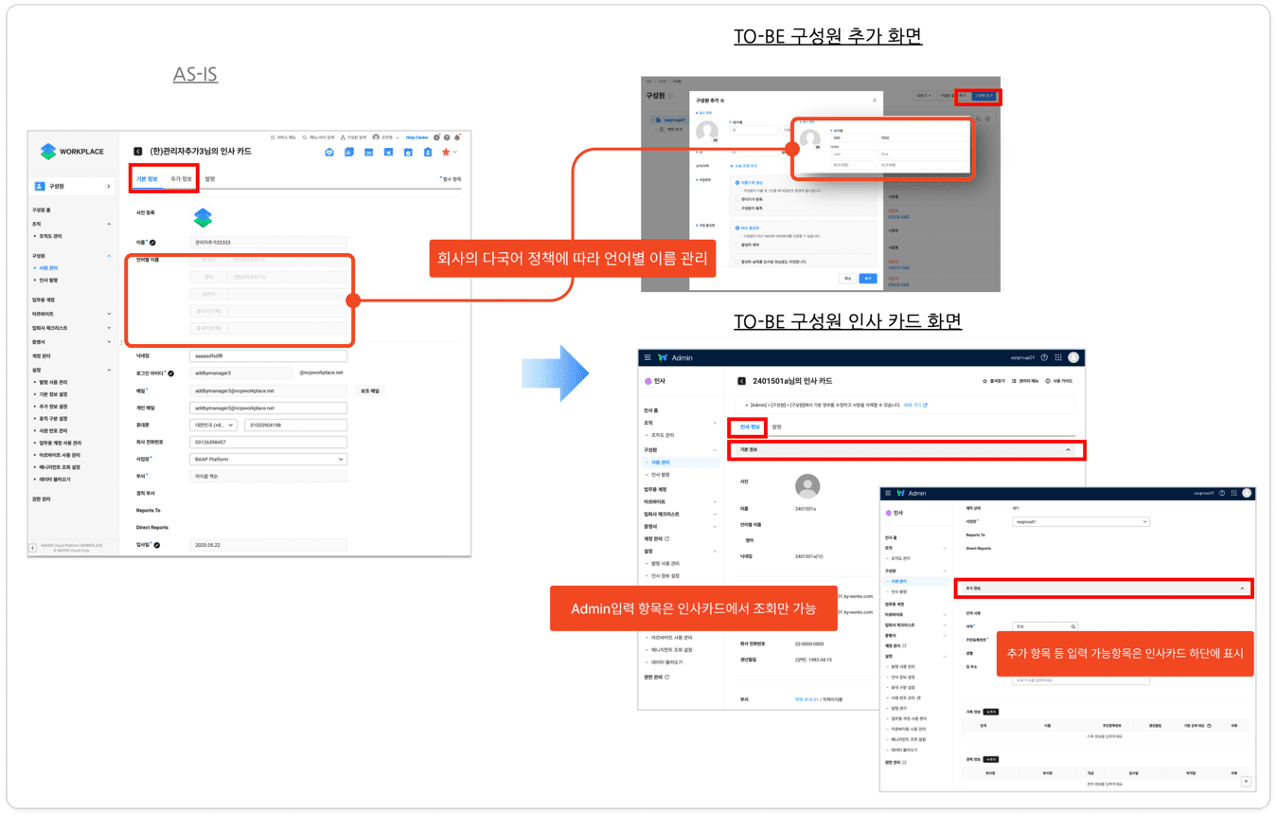Screen dimensions: 1277x816
Task: Open the 사업장 BAAP Platform dropdown
Action: click(268, 459)
